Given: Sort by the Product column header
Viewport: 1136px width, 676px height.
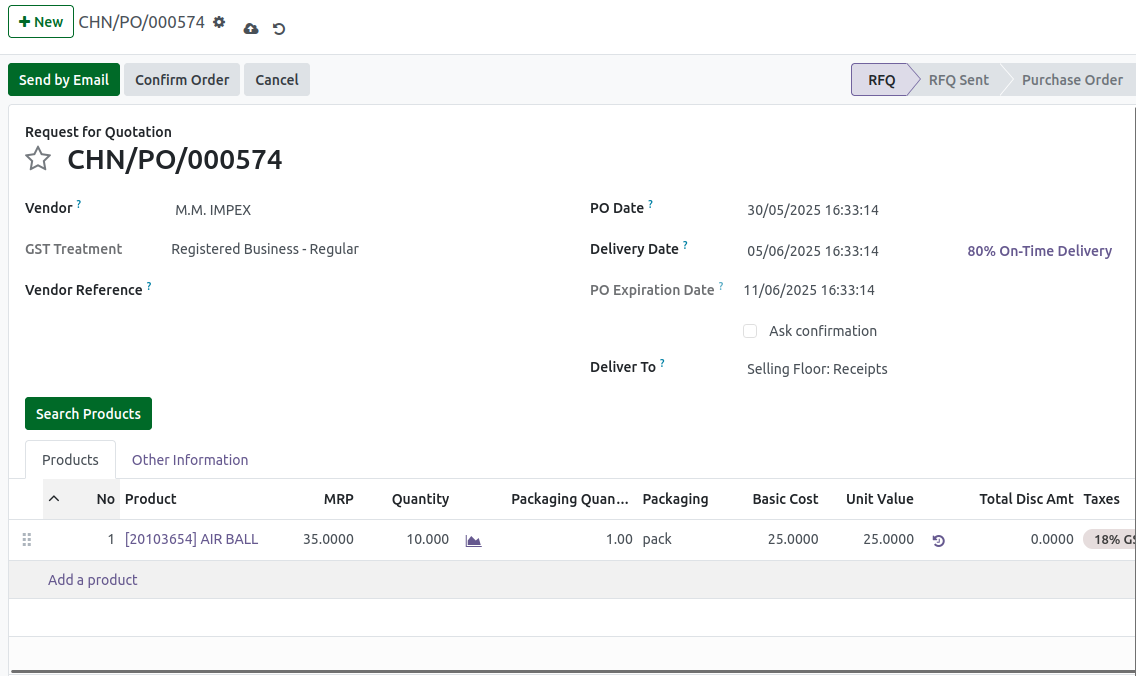Looking at the screenshot, I should (151, 498).
